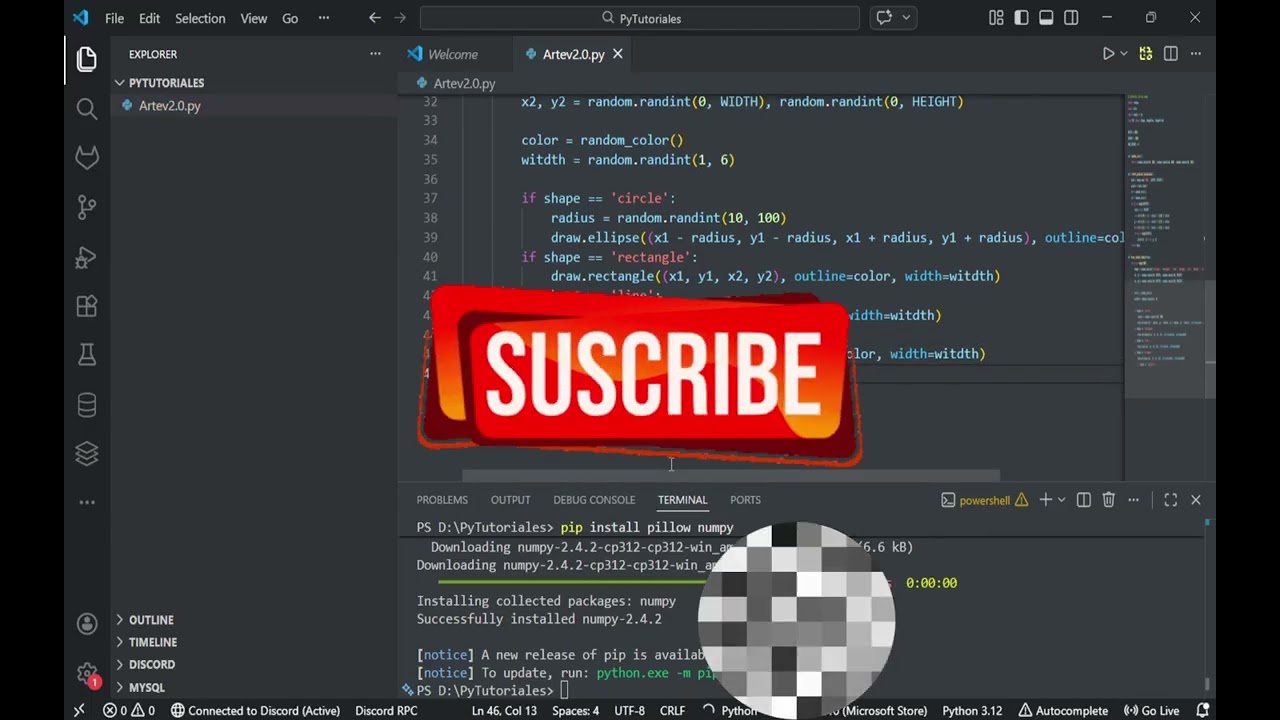Open editor more actions ellipsis
This screenshot has height=720, width=1280.
tap(1196, 54)
